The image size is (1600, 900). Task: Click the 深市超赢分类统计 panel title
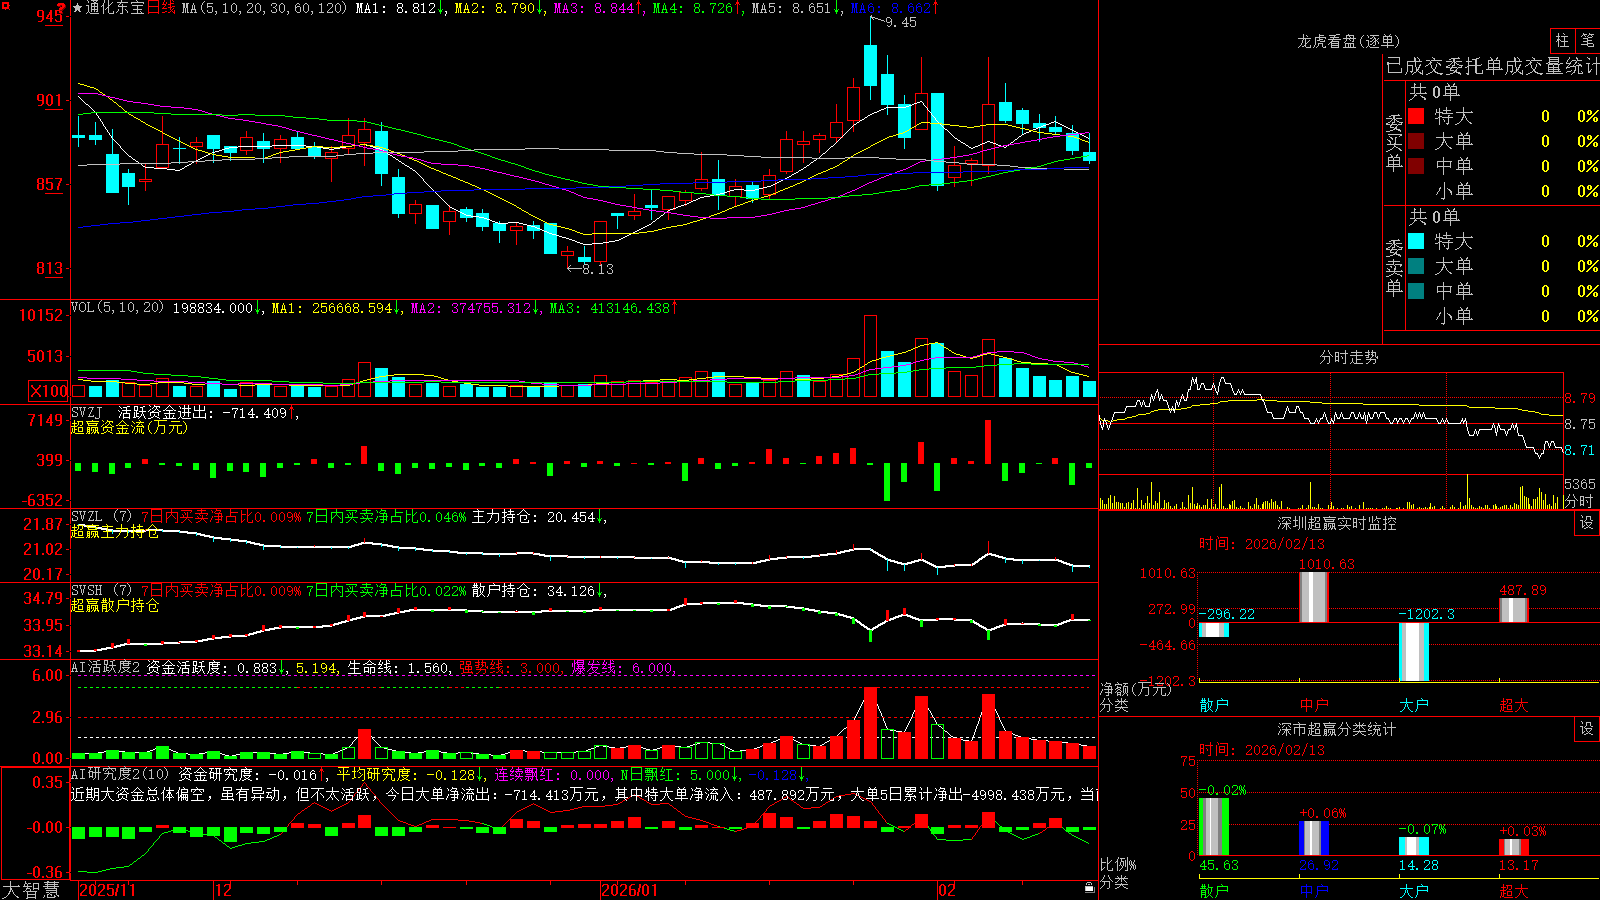tap(1337, 729)
